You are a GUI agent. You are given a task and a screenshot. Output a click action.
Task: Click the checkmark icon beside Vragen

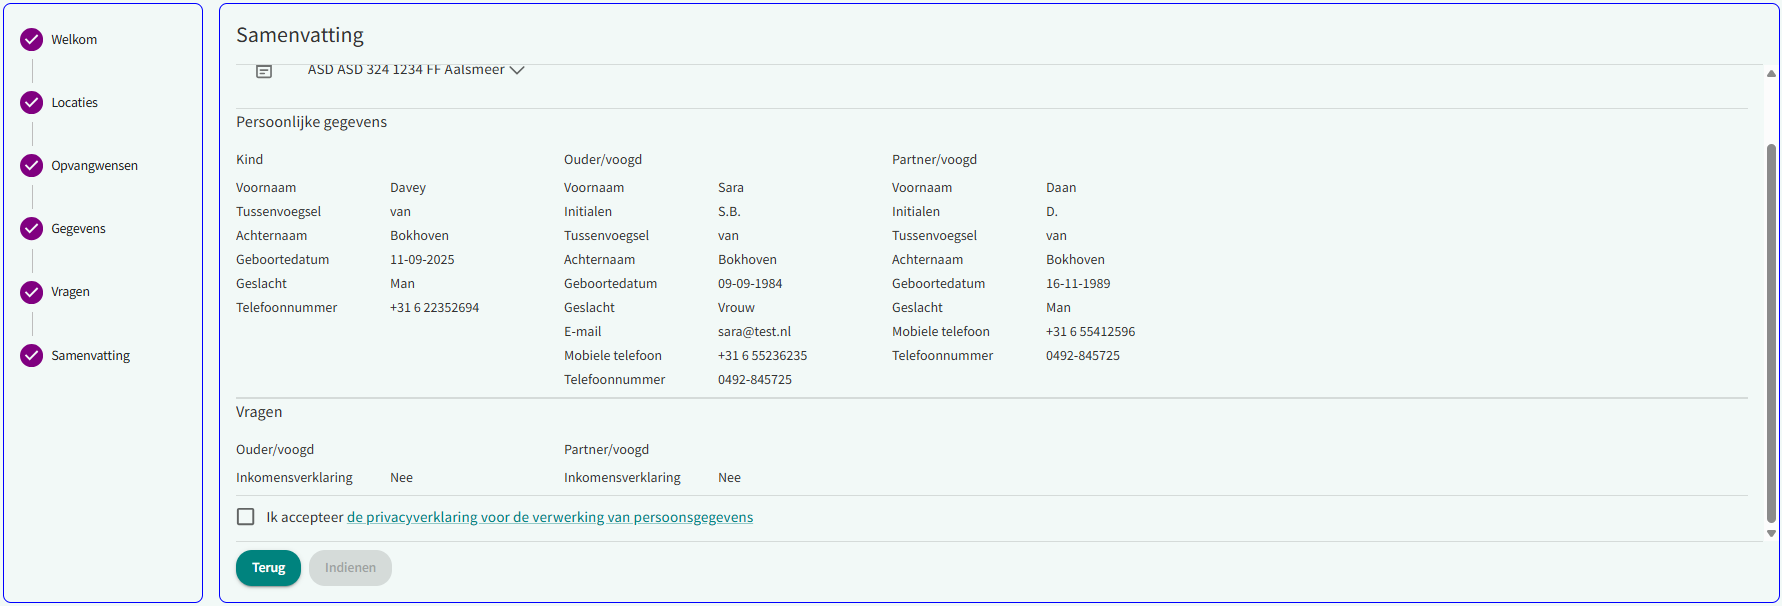pyautogui.click(x=32, y=292)
